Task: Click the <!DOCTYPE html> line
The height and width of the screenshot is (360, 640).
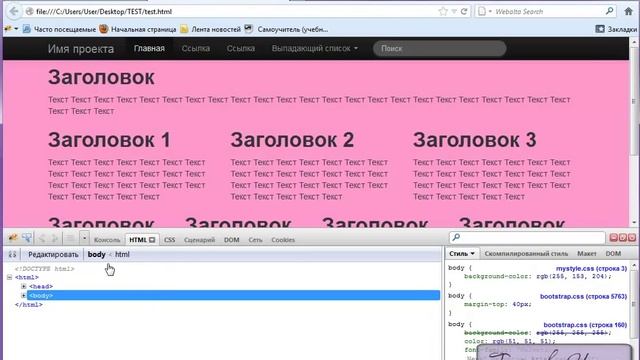Action: pyautogui.click(x=45, y=269)
